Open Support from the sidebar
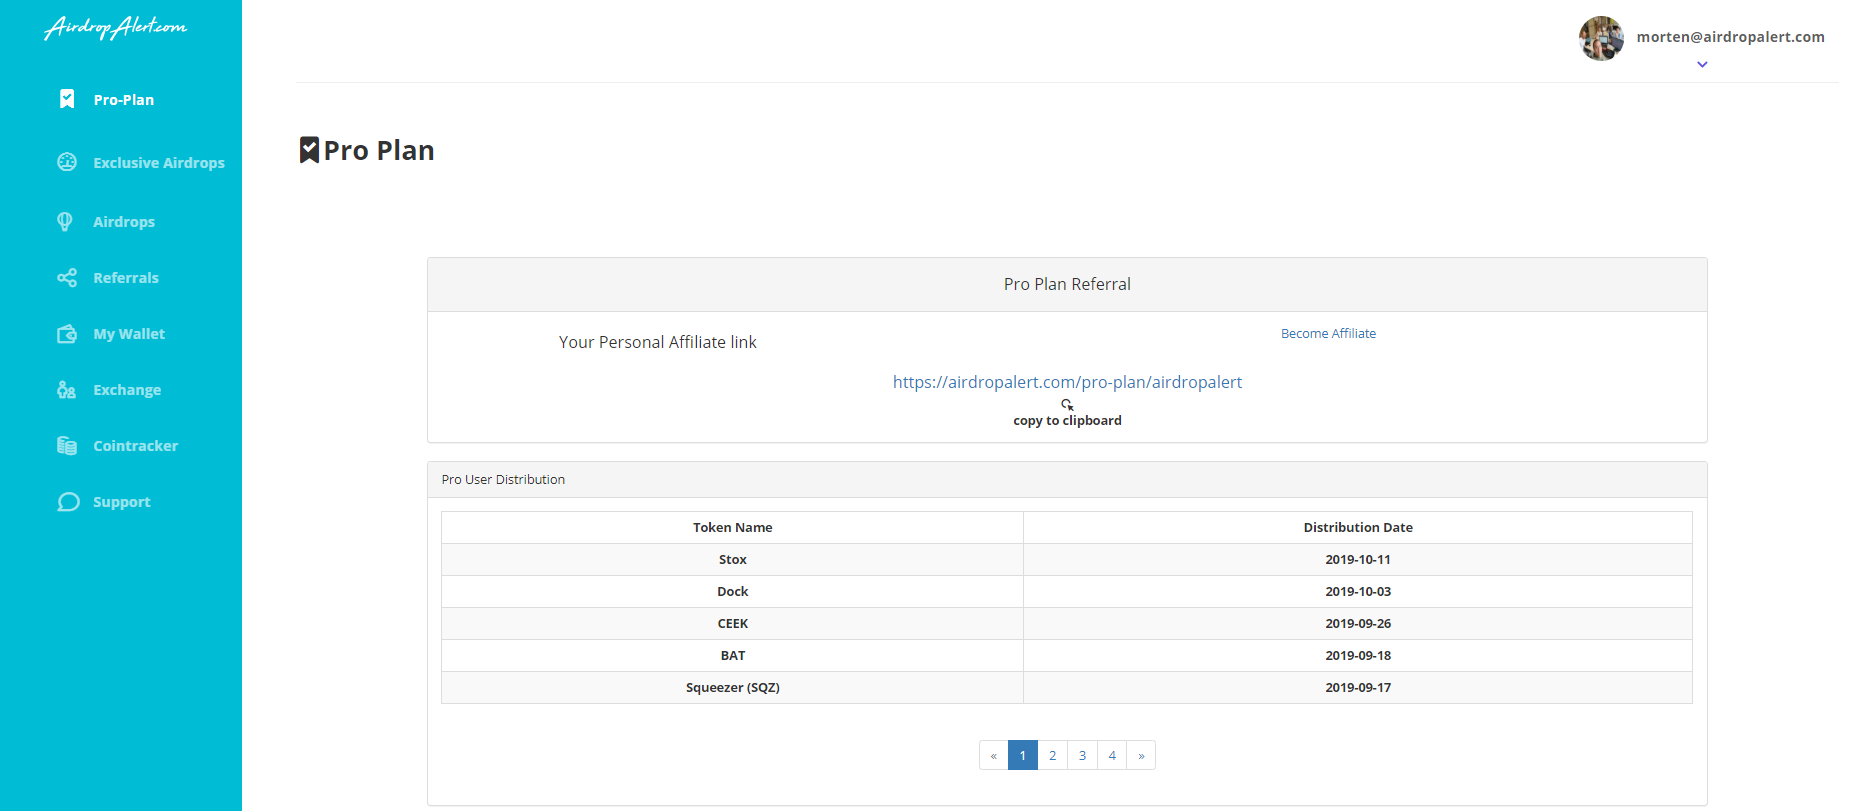The image size is (1852, 811). coord(122,502)
